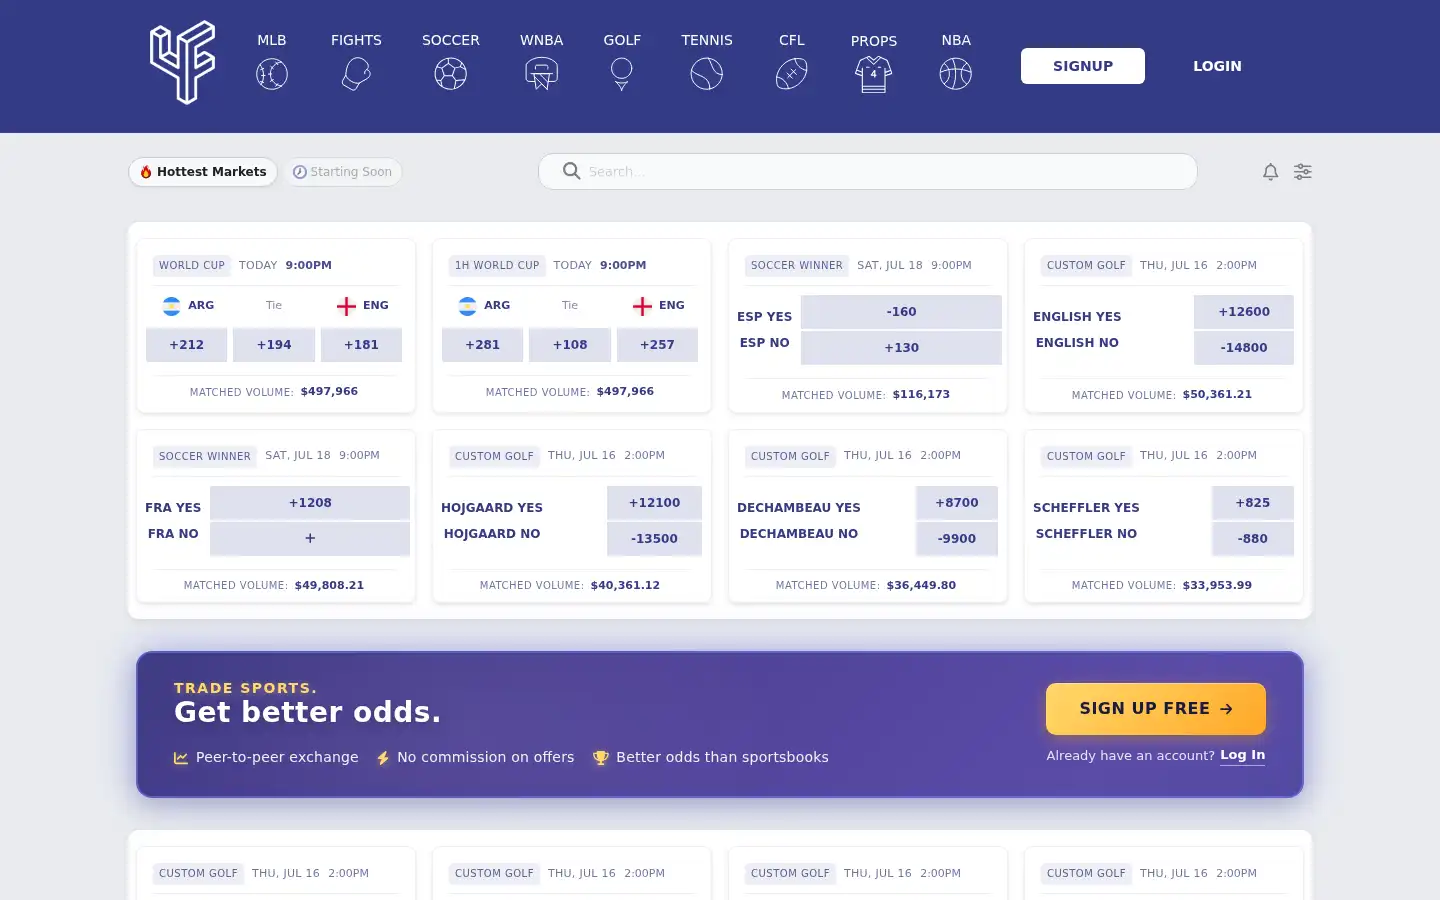1440x900 pixels.
Task: Choose the WNBA hoop icon
Action: click(x=541, y=74)
